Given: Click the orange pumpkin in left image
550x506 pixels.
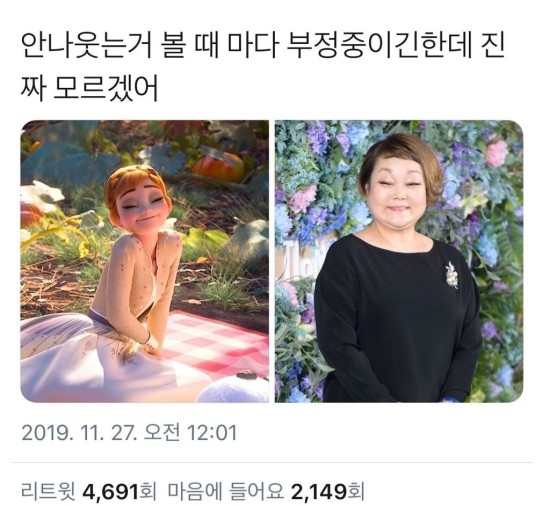Looking at the screenshot, I should click(x=218, y=166).
